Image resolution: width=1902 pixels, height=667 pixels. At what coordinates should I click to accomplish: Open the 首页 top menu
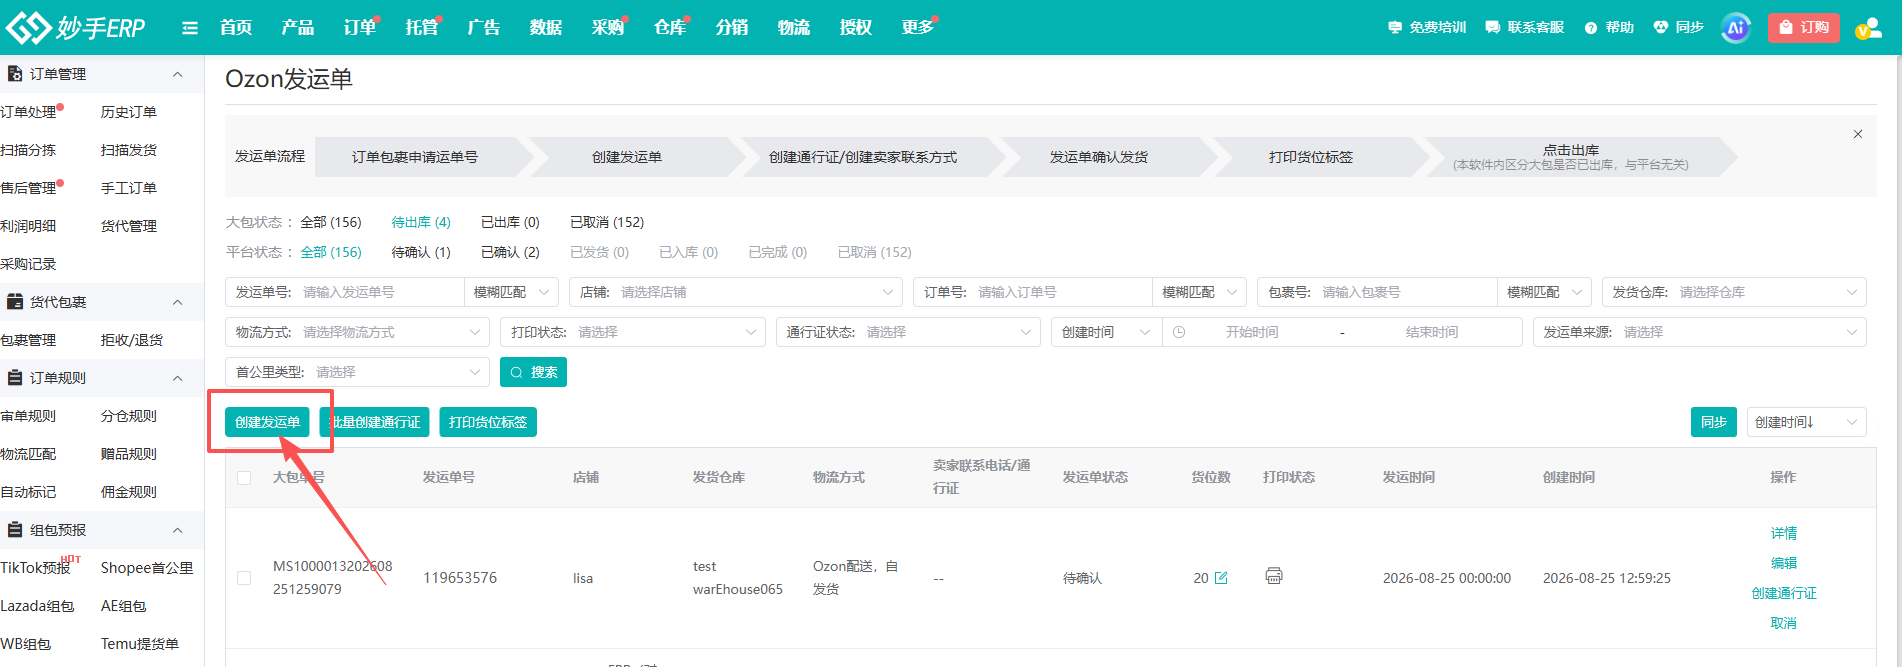tap(236, 28)
